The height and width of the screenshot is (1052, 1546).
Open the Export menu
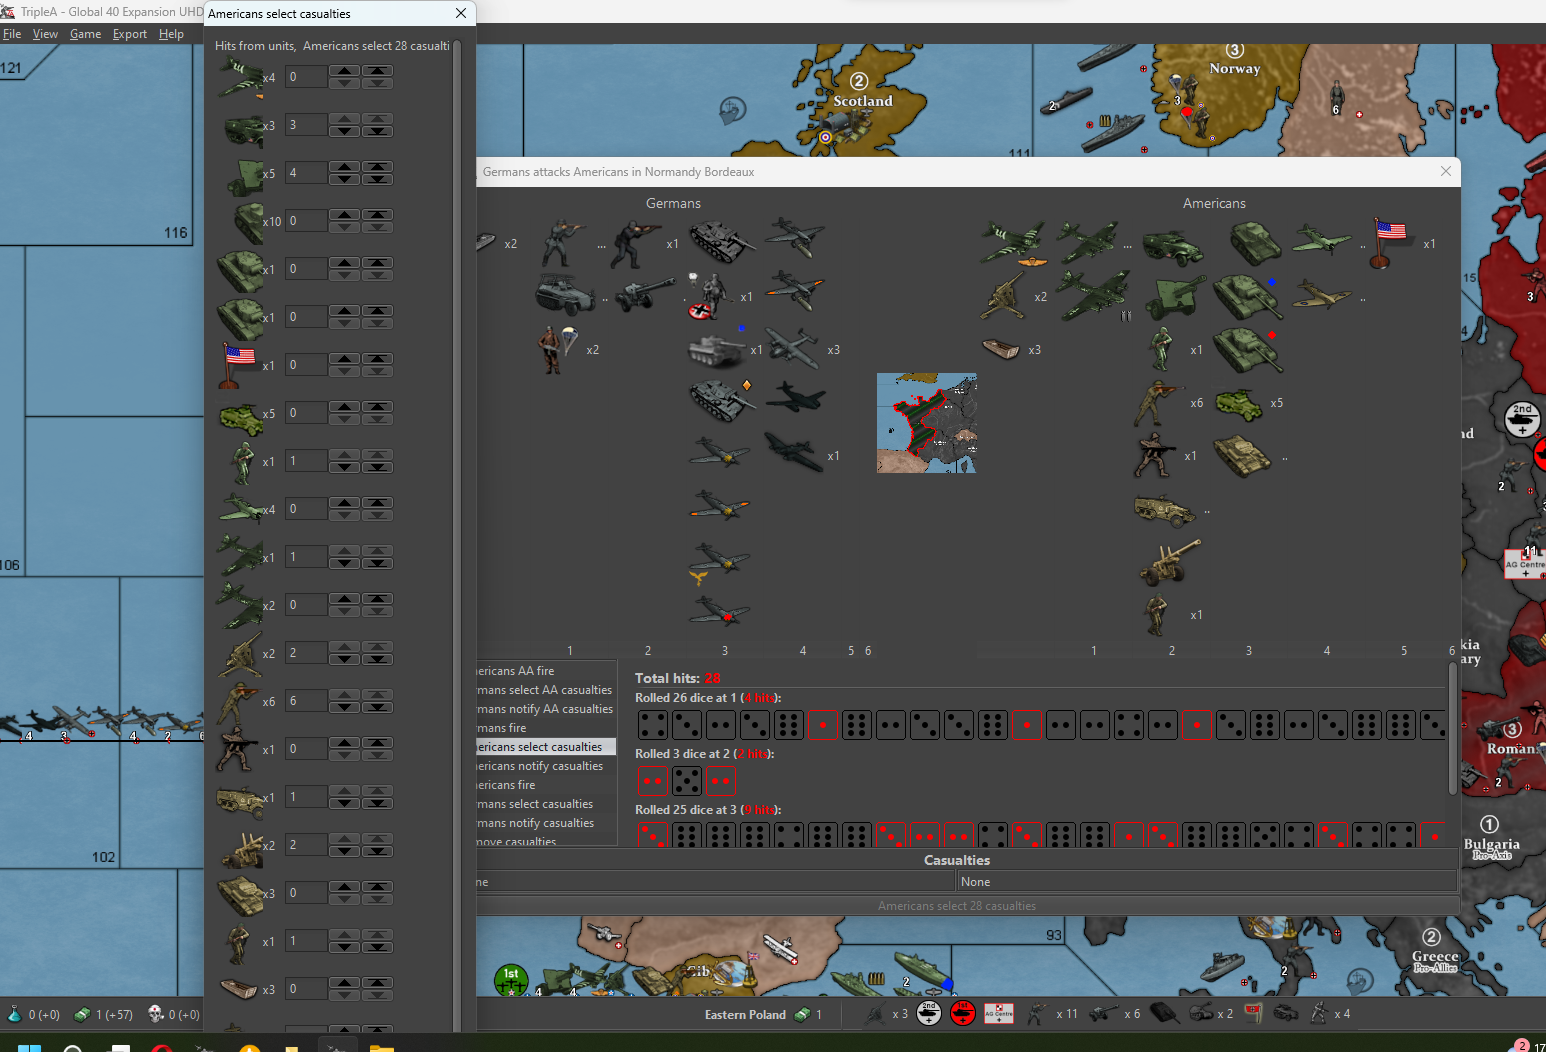pos(130,34)
